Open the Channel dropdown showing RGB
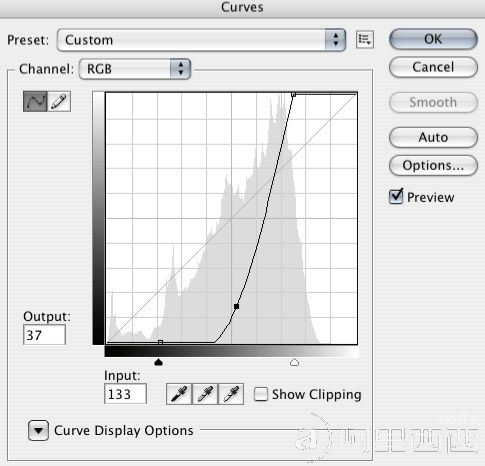This screenshot has height=466, width=485. tap(135, 69)
